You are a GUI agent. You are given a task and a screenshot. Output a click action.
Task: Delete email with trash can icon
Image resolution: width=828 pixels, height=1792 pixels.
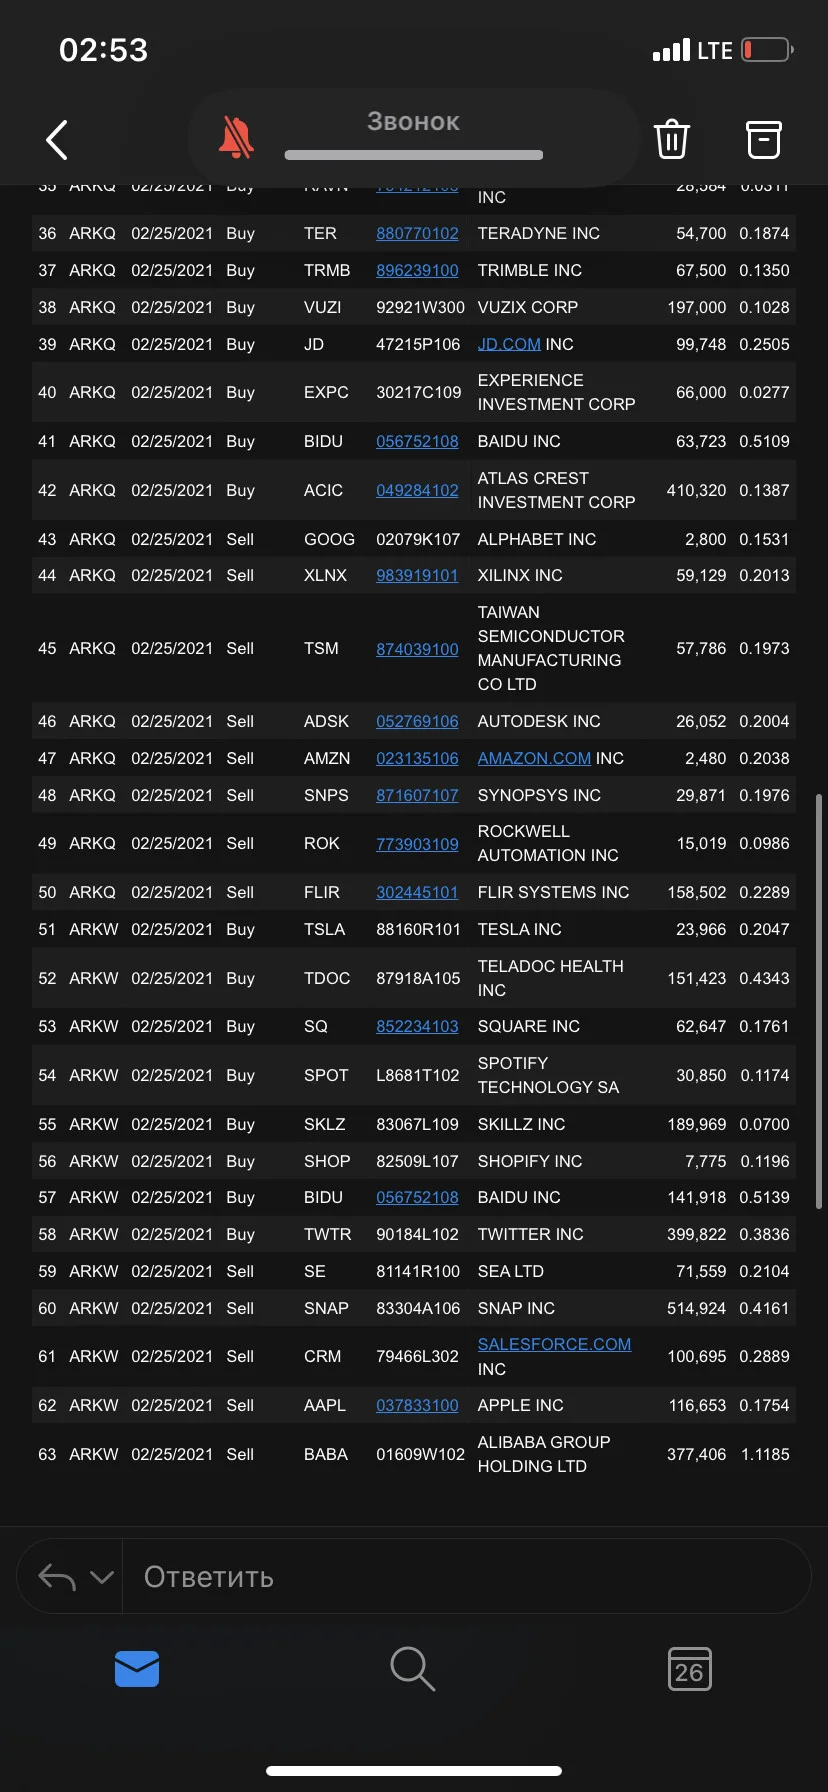[672, 139]
